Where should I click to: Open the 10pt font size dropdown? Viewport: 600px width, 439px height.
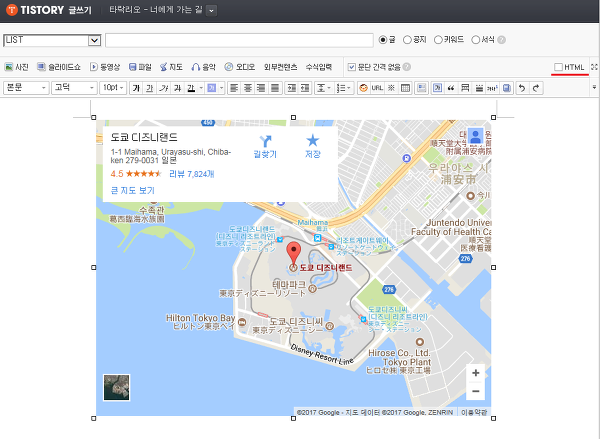click(113, 88)
